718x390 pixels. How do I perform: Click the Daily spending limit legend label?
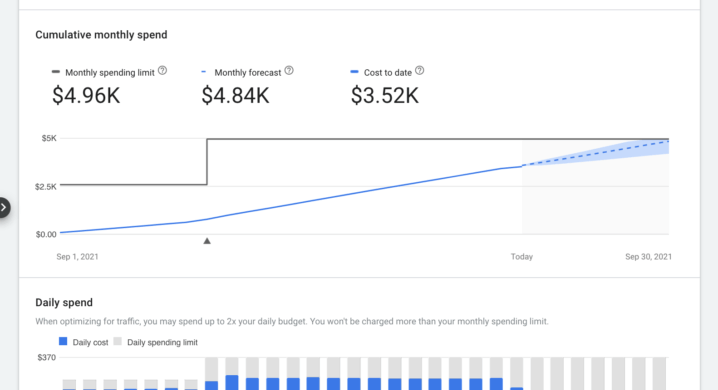(x=163, y=342)
